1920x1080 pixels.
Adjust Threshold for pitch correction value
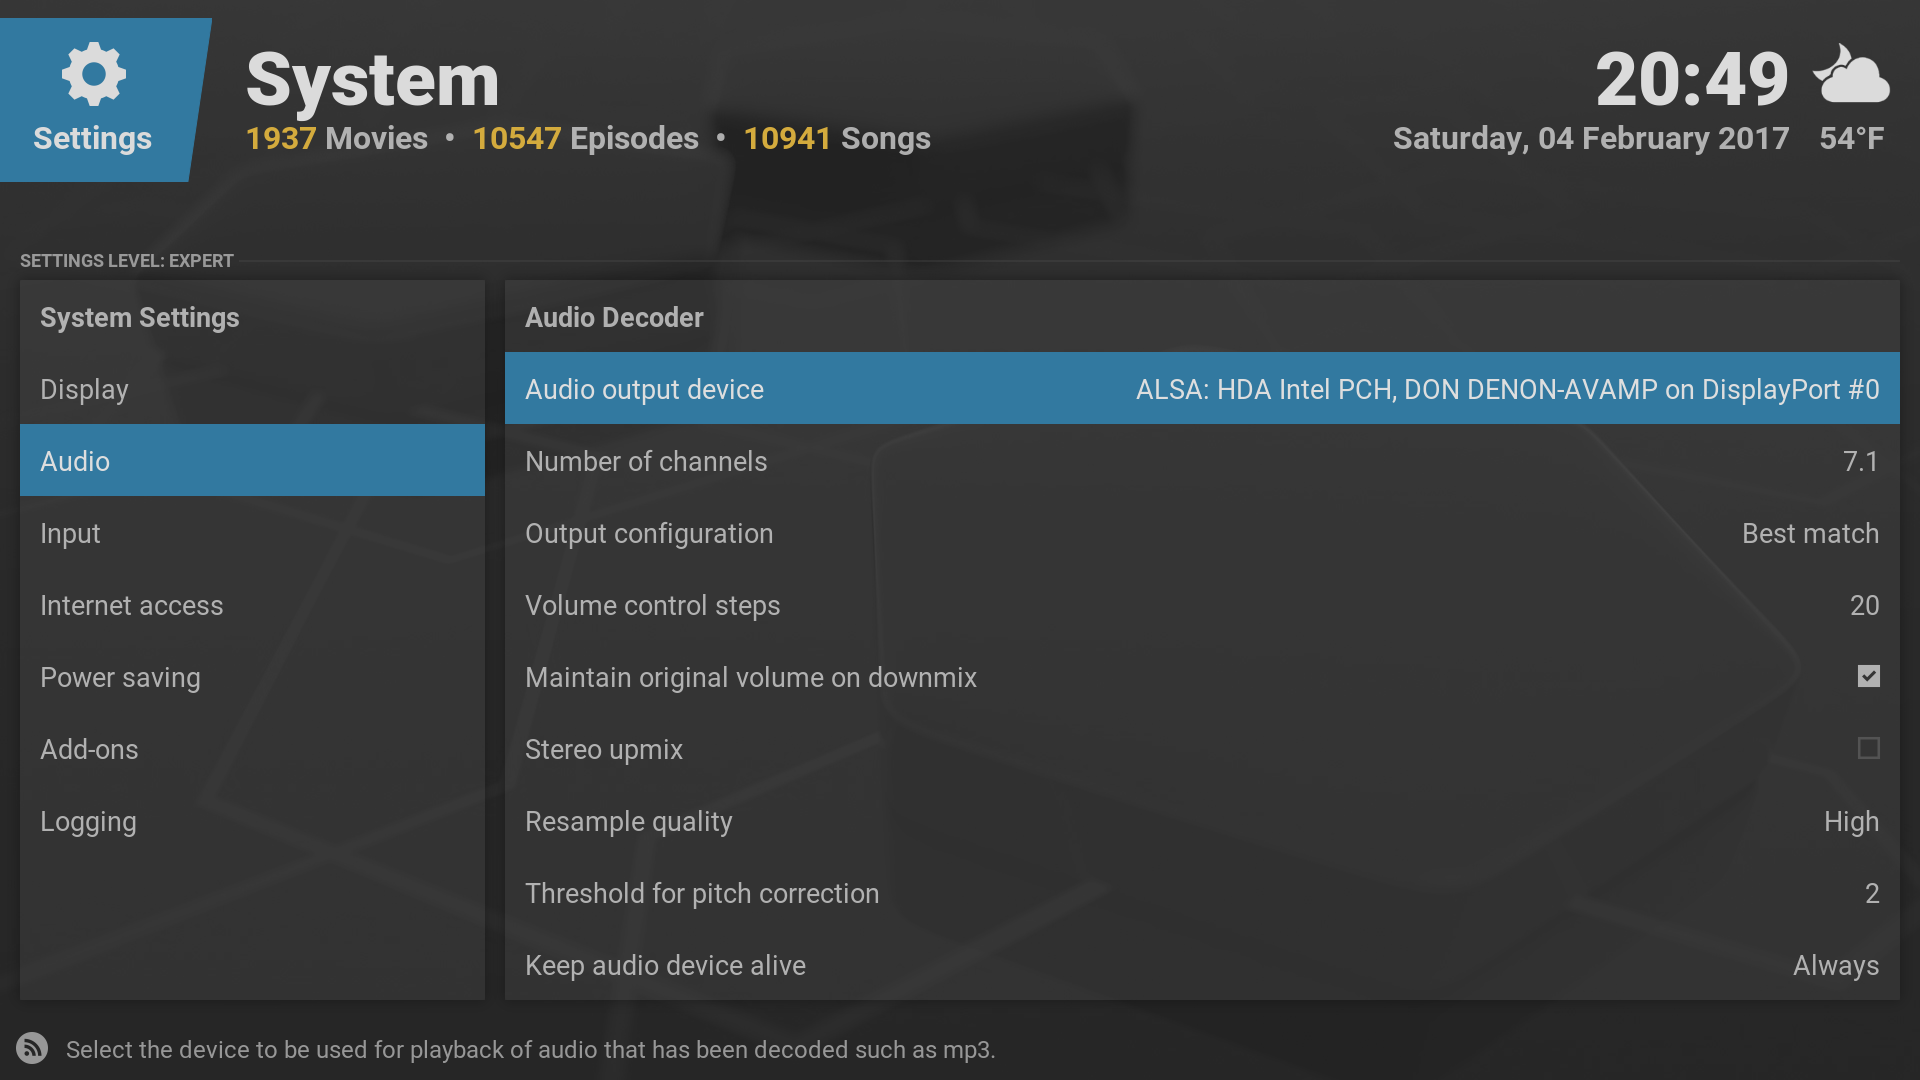1201,893
